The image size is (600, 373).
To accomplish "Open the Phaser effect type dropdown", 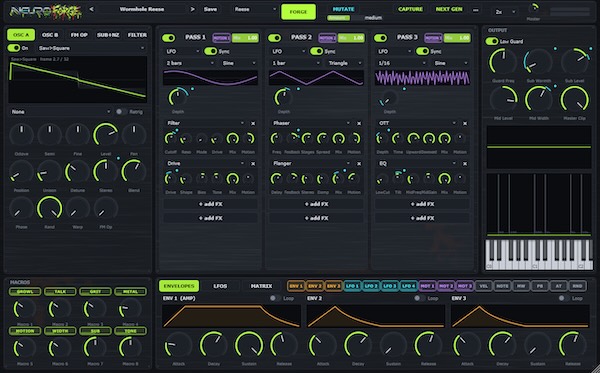I will [x=311, y=123].
